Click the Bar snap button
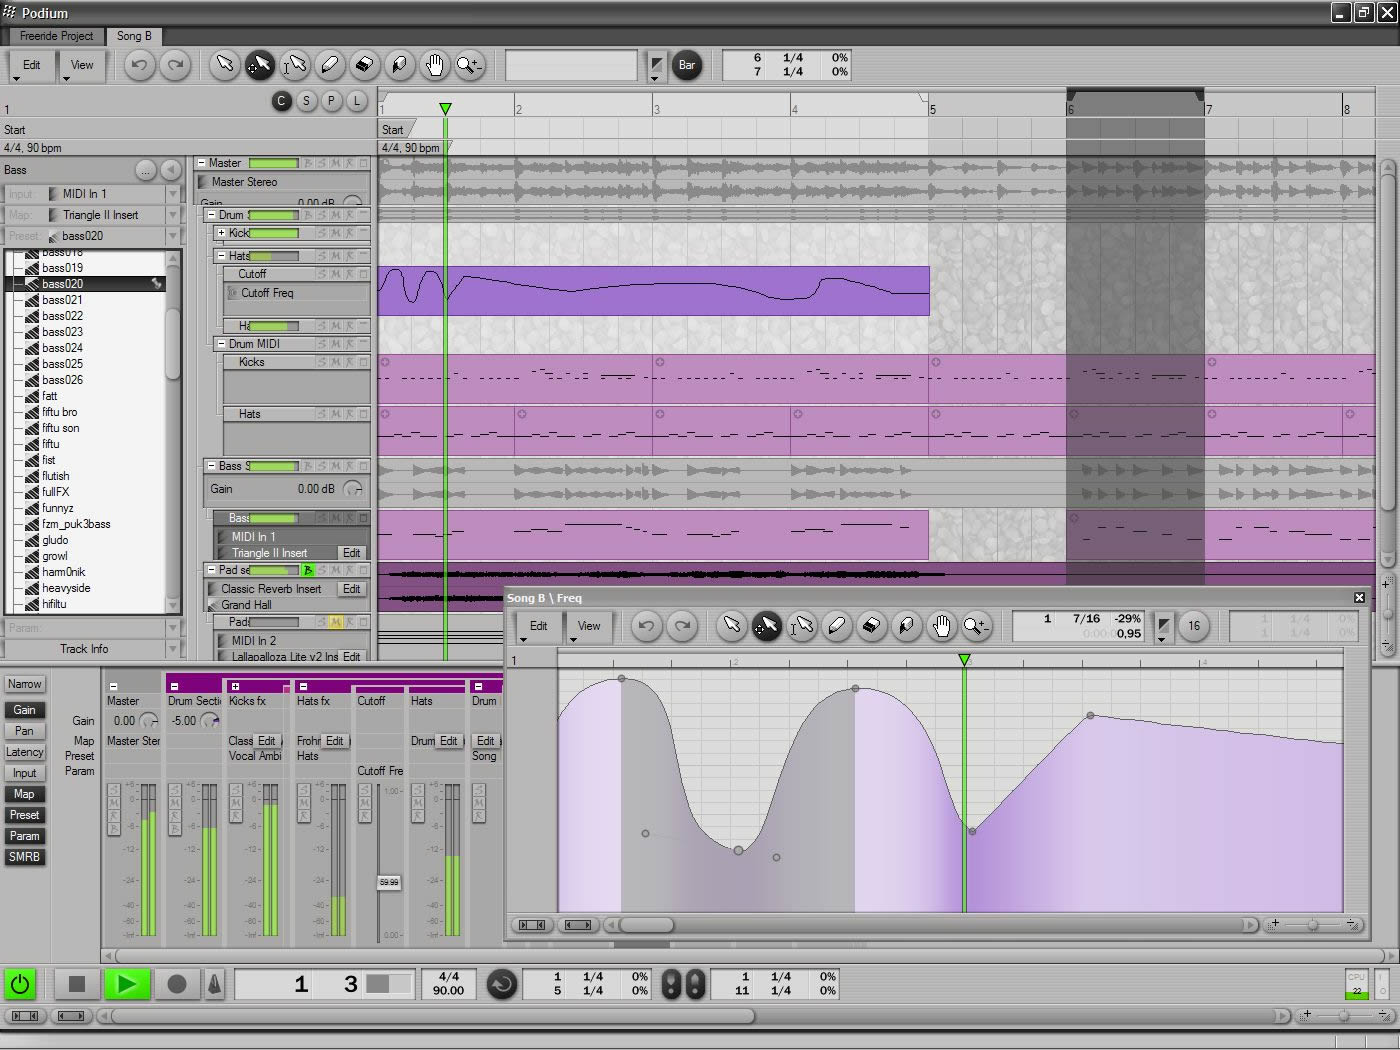This screenshot has width=1400, height=1050. [x=686, y=65]
